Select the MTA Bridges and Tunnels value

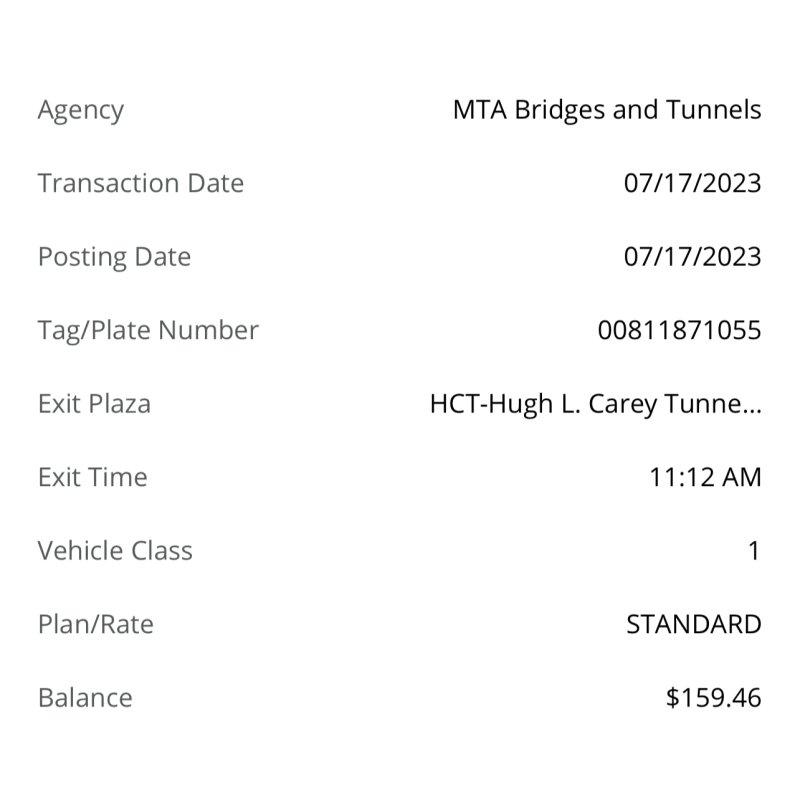coord(607,110)
